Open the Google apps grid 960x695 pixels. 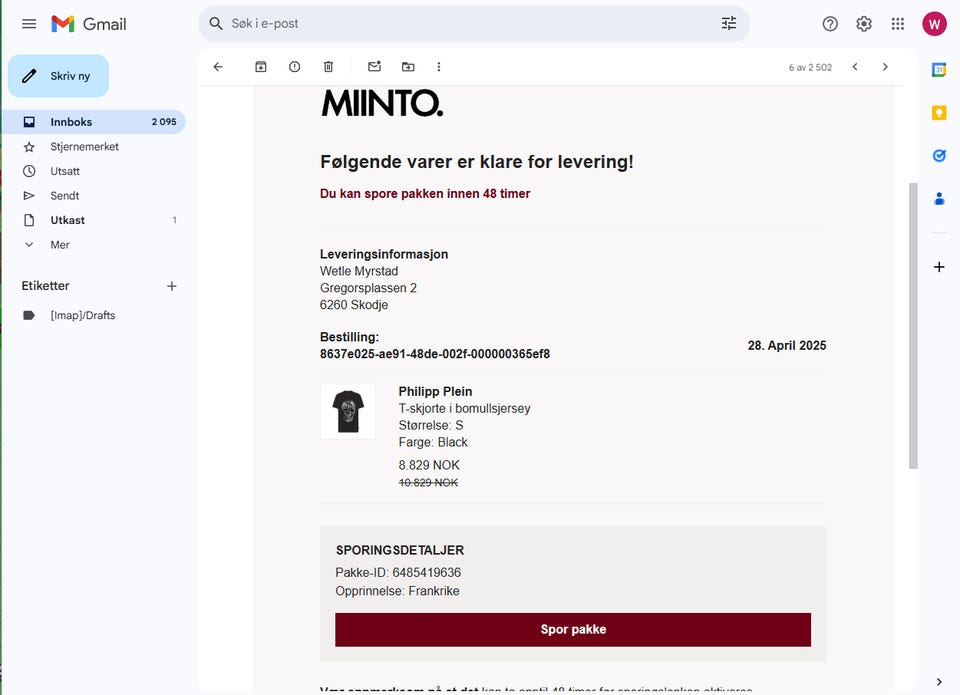[898, 24]
